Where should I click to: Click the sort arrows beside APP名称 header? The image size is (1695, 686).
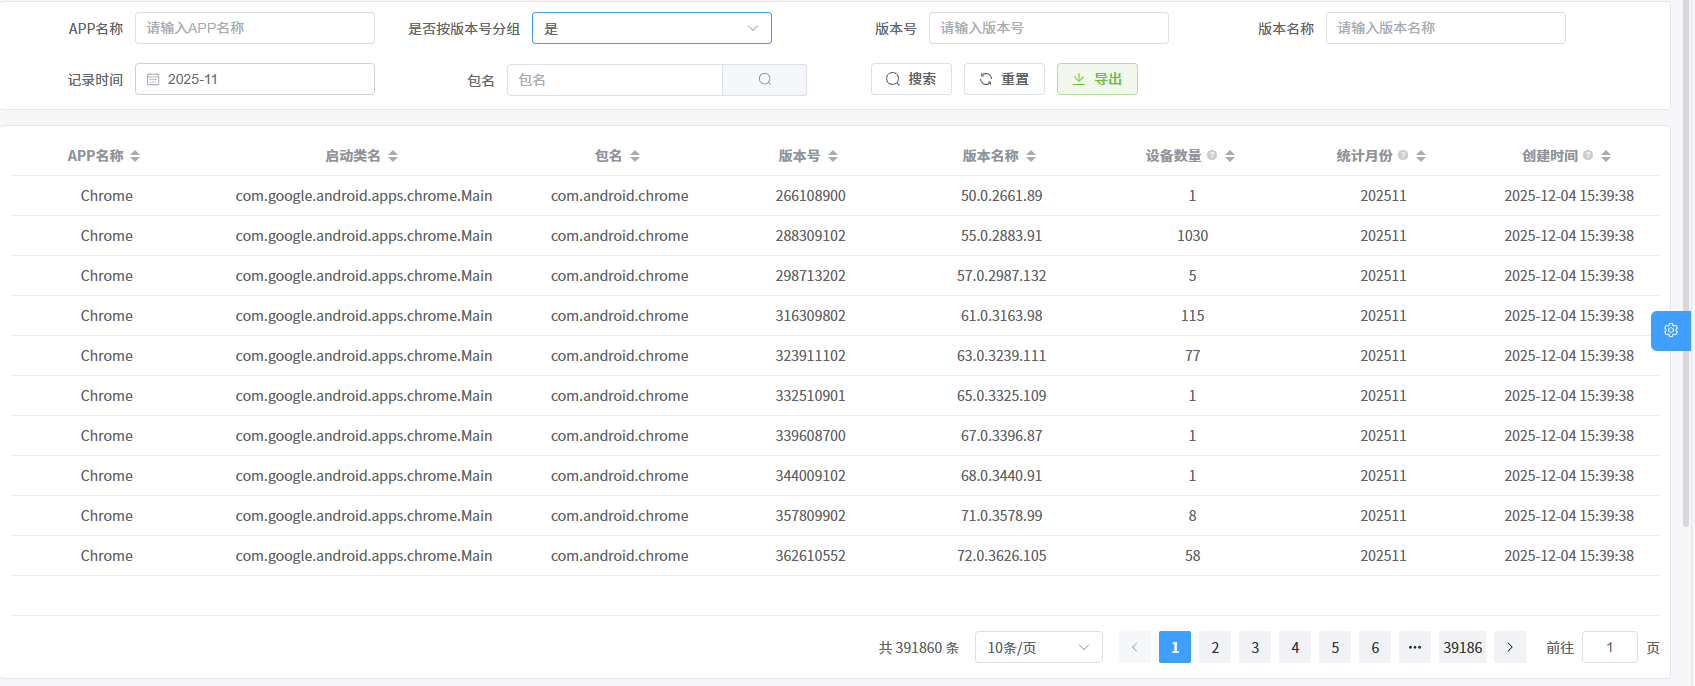tap(135, 156)
